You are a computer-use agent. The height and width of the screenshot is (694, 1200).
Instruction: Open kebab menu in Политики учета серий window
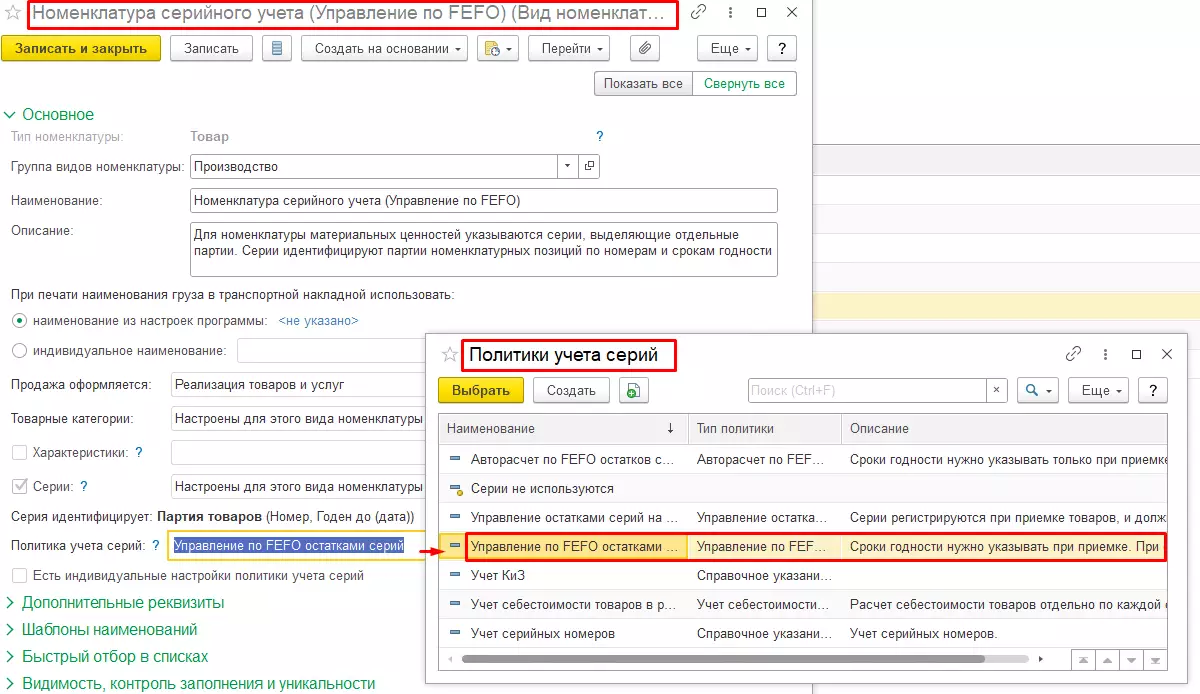[x=1105, y=354]
